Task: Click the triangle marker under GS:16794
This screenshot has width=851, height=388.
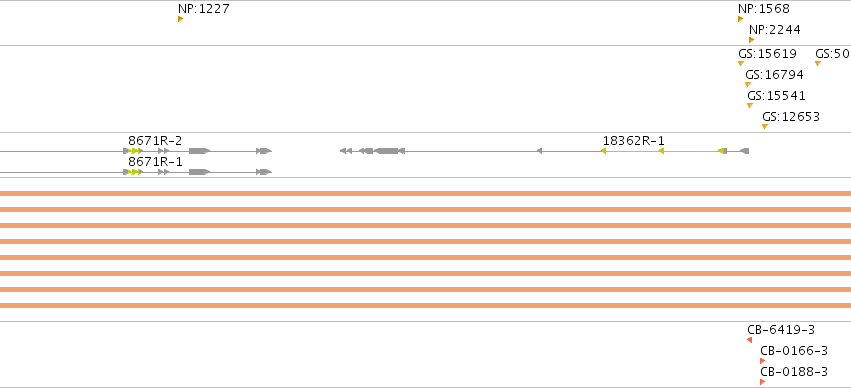Action: 748,84
